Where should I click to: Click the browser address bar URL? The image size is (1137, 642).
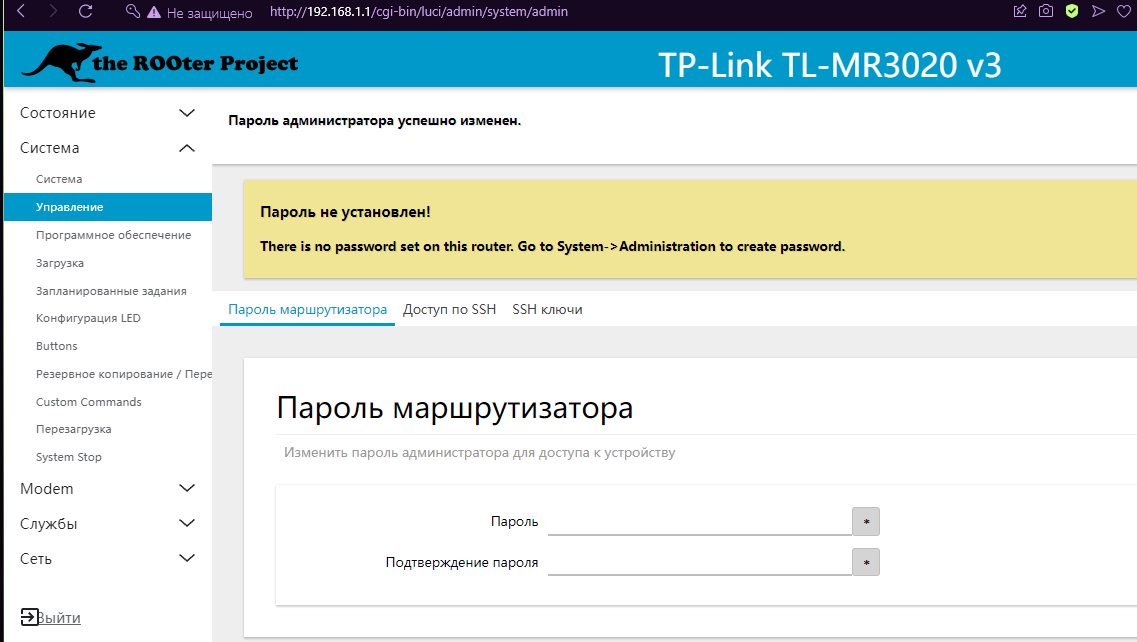(419, 12)
